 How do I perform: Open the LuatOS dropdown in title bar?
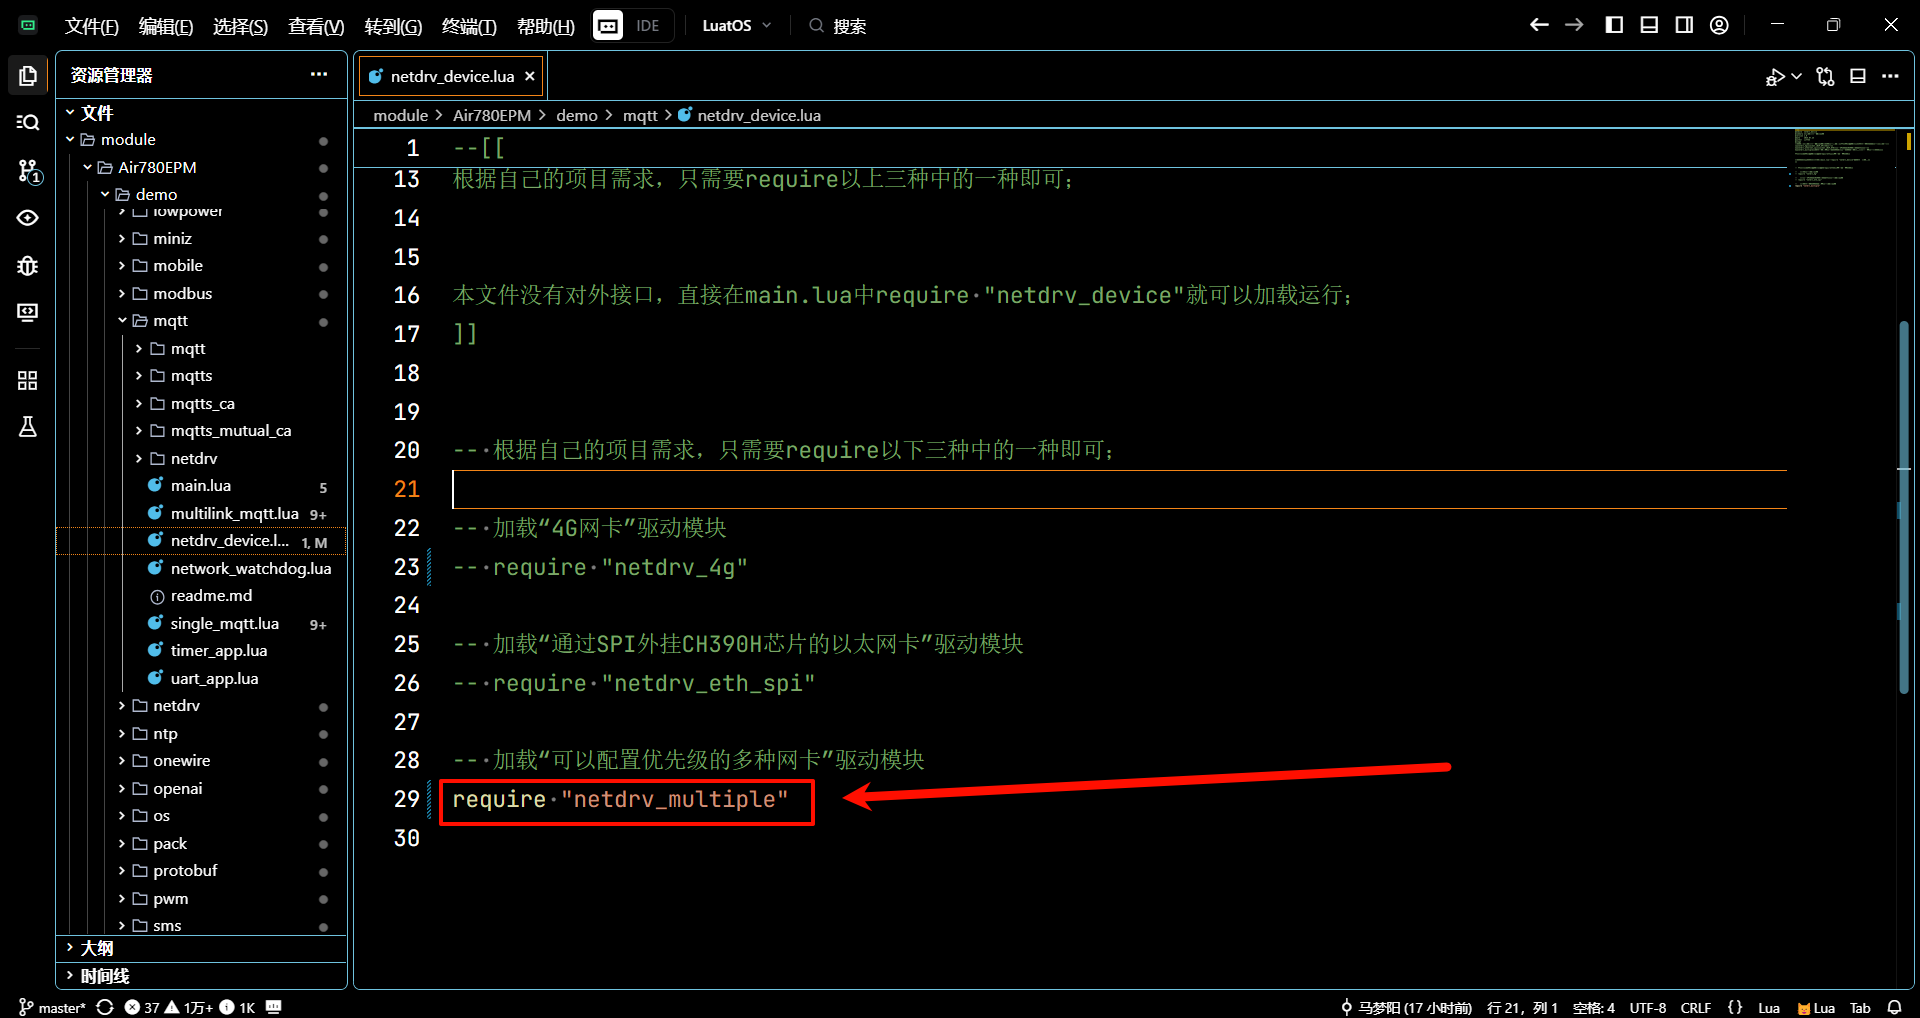737,25
